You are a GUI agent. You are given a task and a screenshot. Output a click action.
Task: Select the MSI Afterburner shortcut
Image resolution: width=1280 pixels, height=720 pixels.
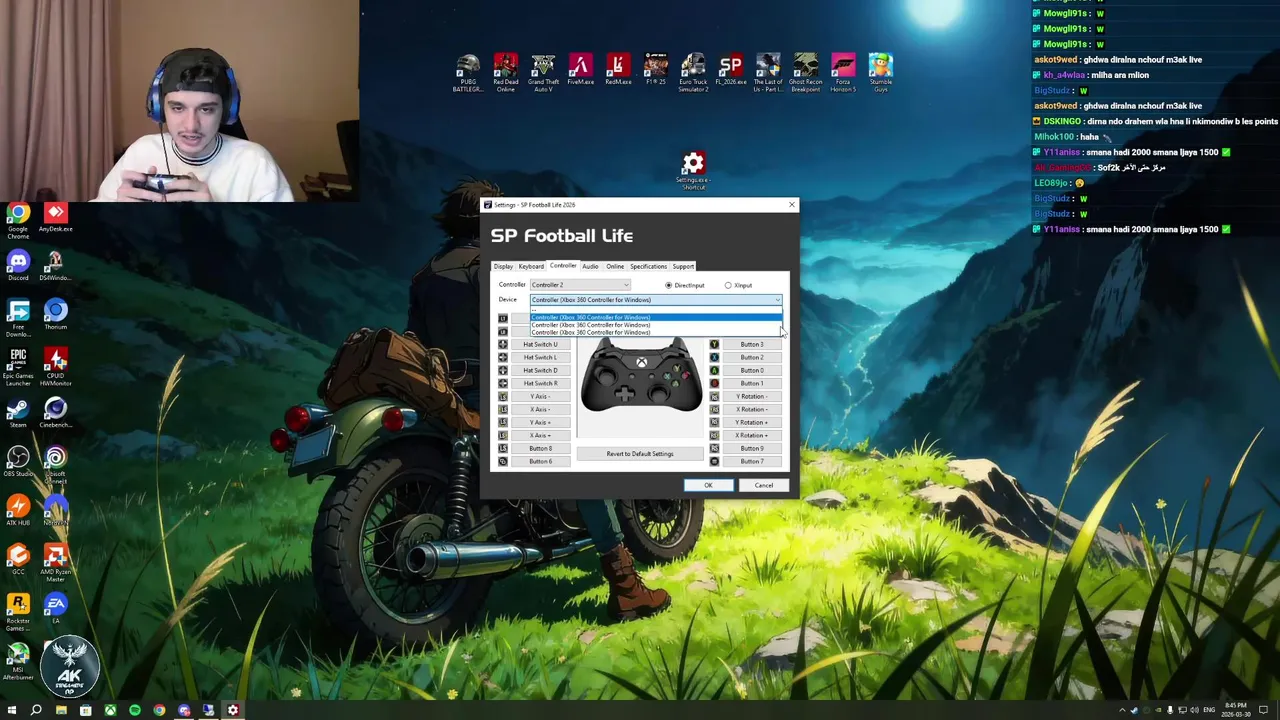click(18, 663)
